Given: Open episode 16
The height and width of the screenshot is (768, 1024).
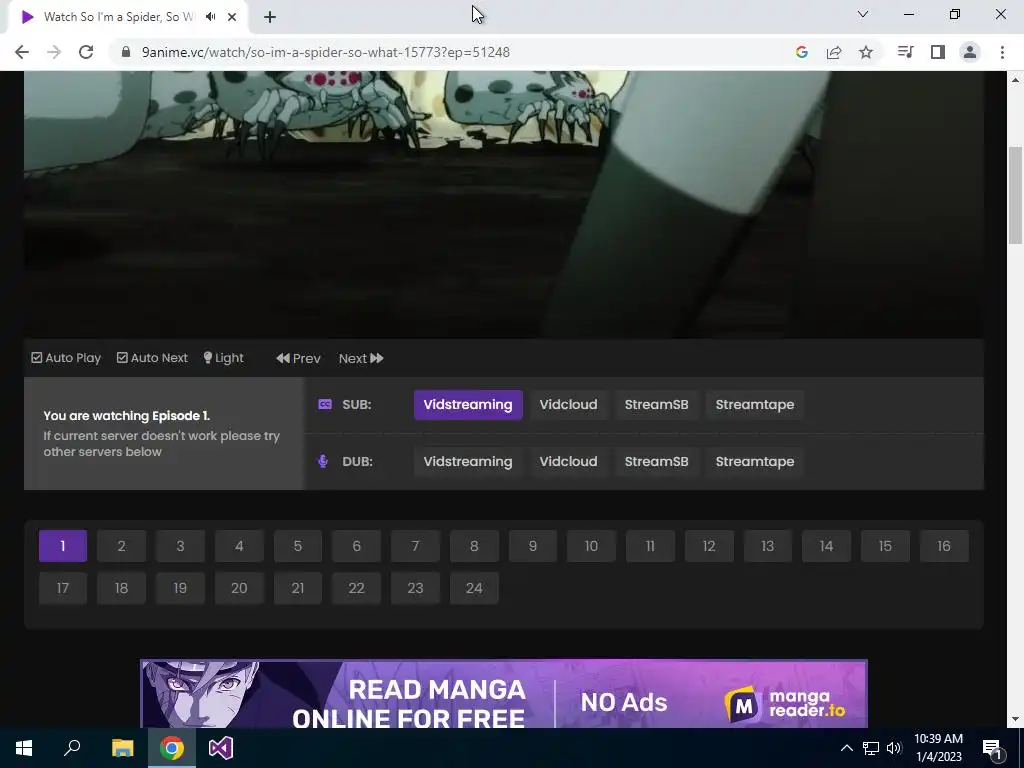Looking at the screenshot, I should (x=944, y=546).
